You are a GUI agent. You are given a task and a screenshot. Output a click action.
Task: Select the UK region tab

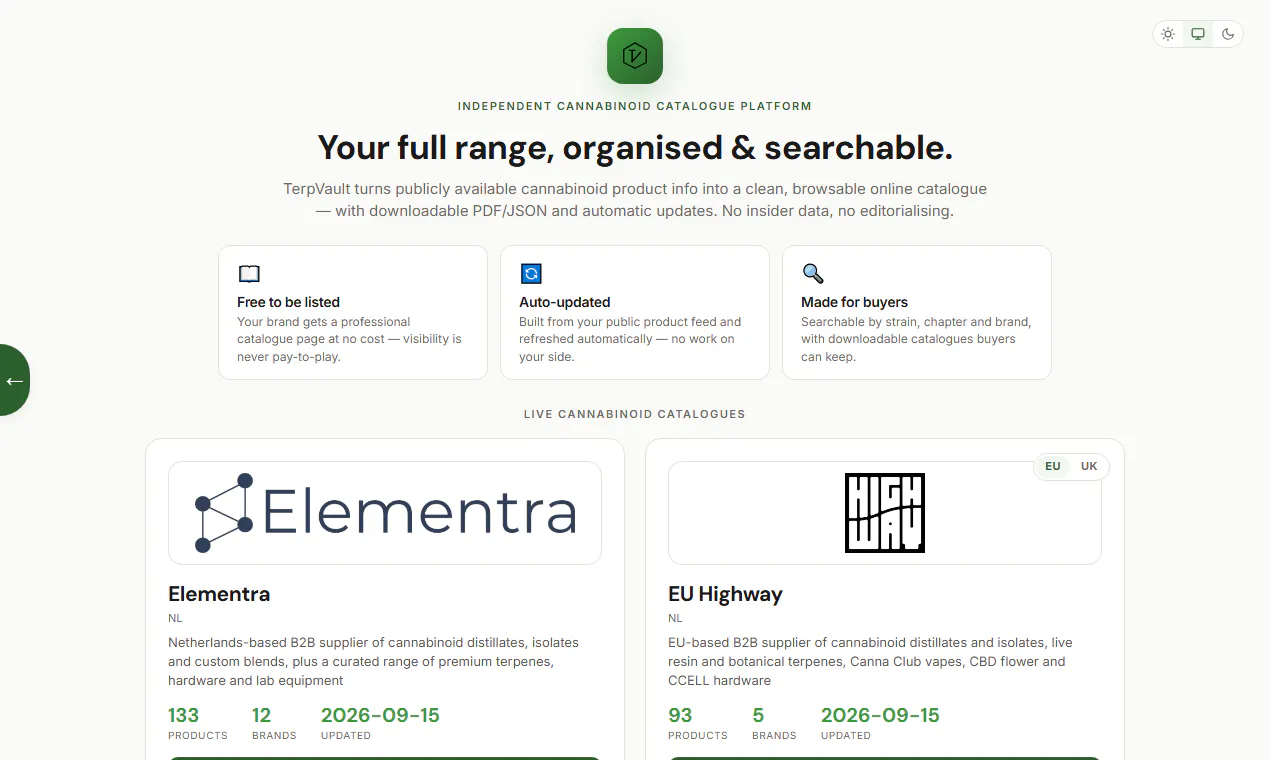(x=1089, y=466)
